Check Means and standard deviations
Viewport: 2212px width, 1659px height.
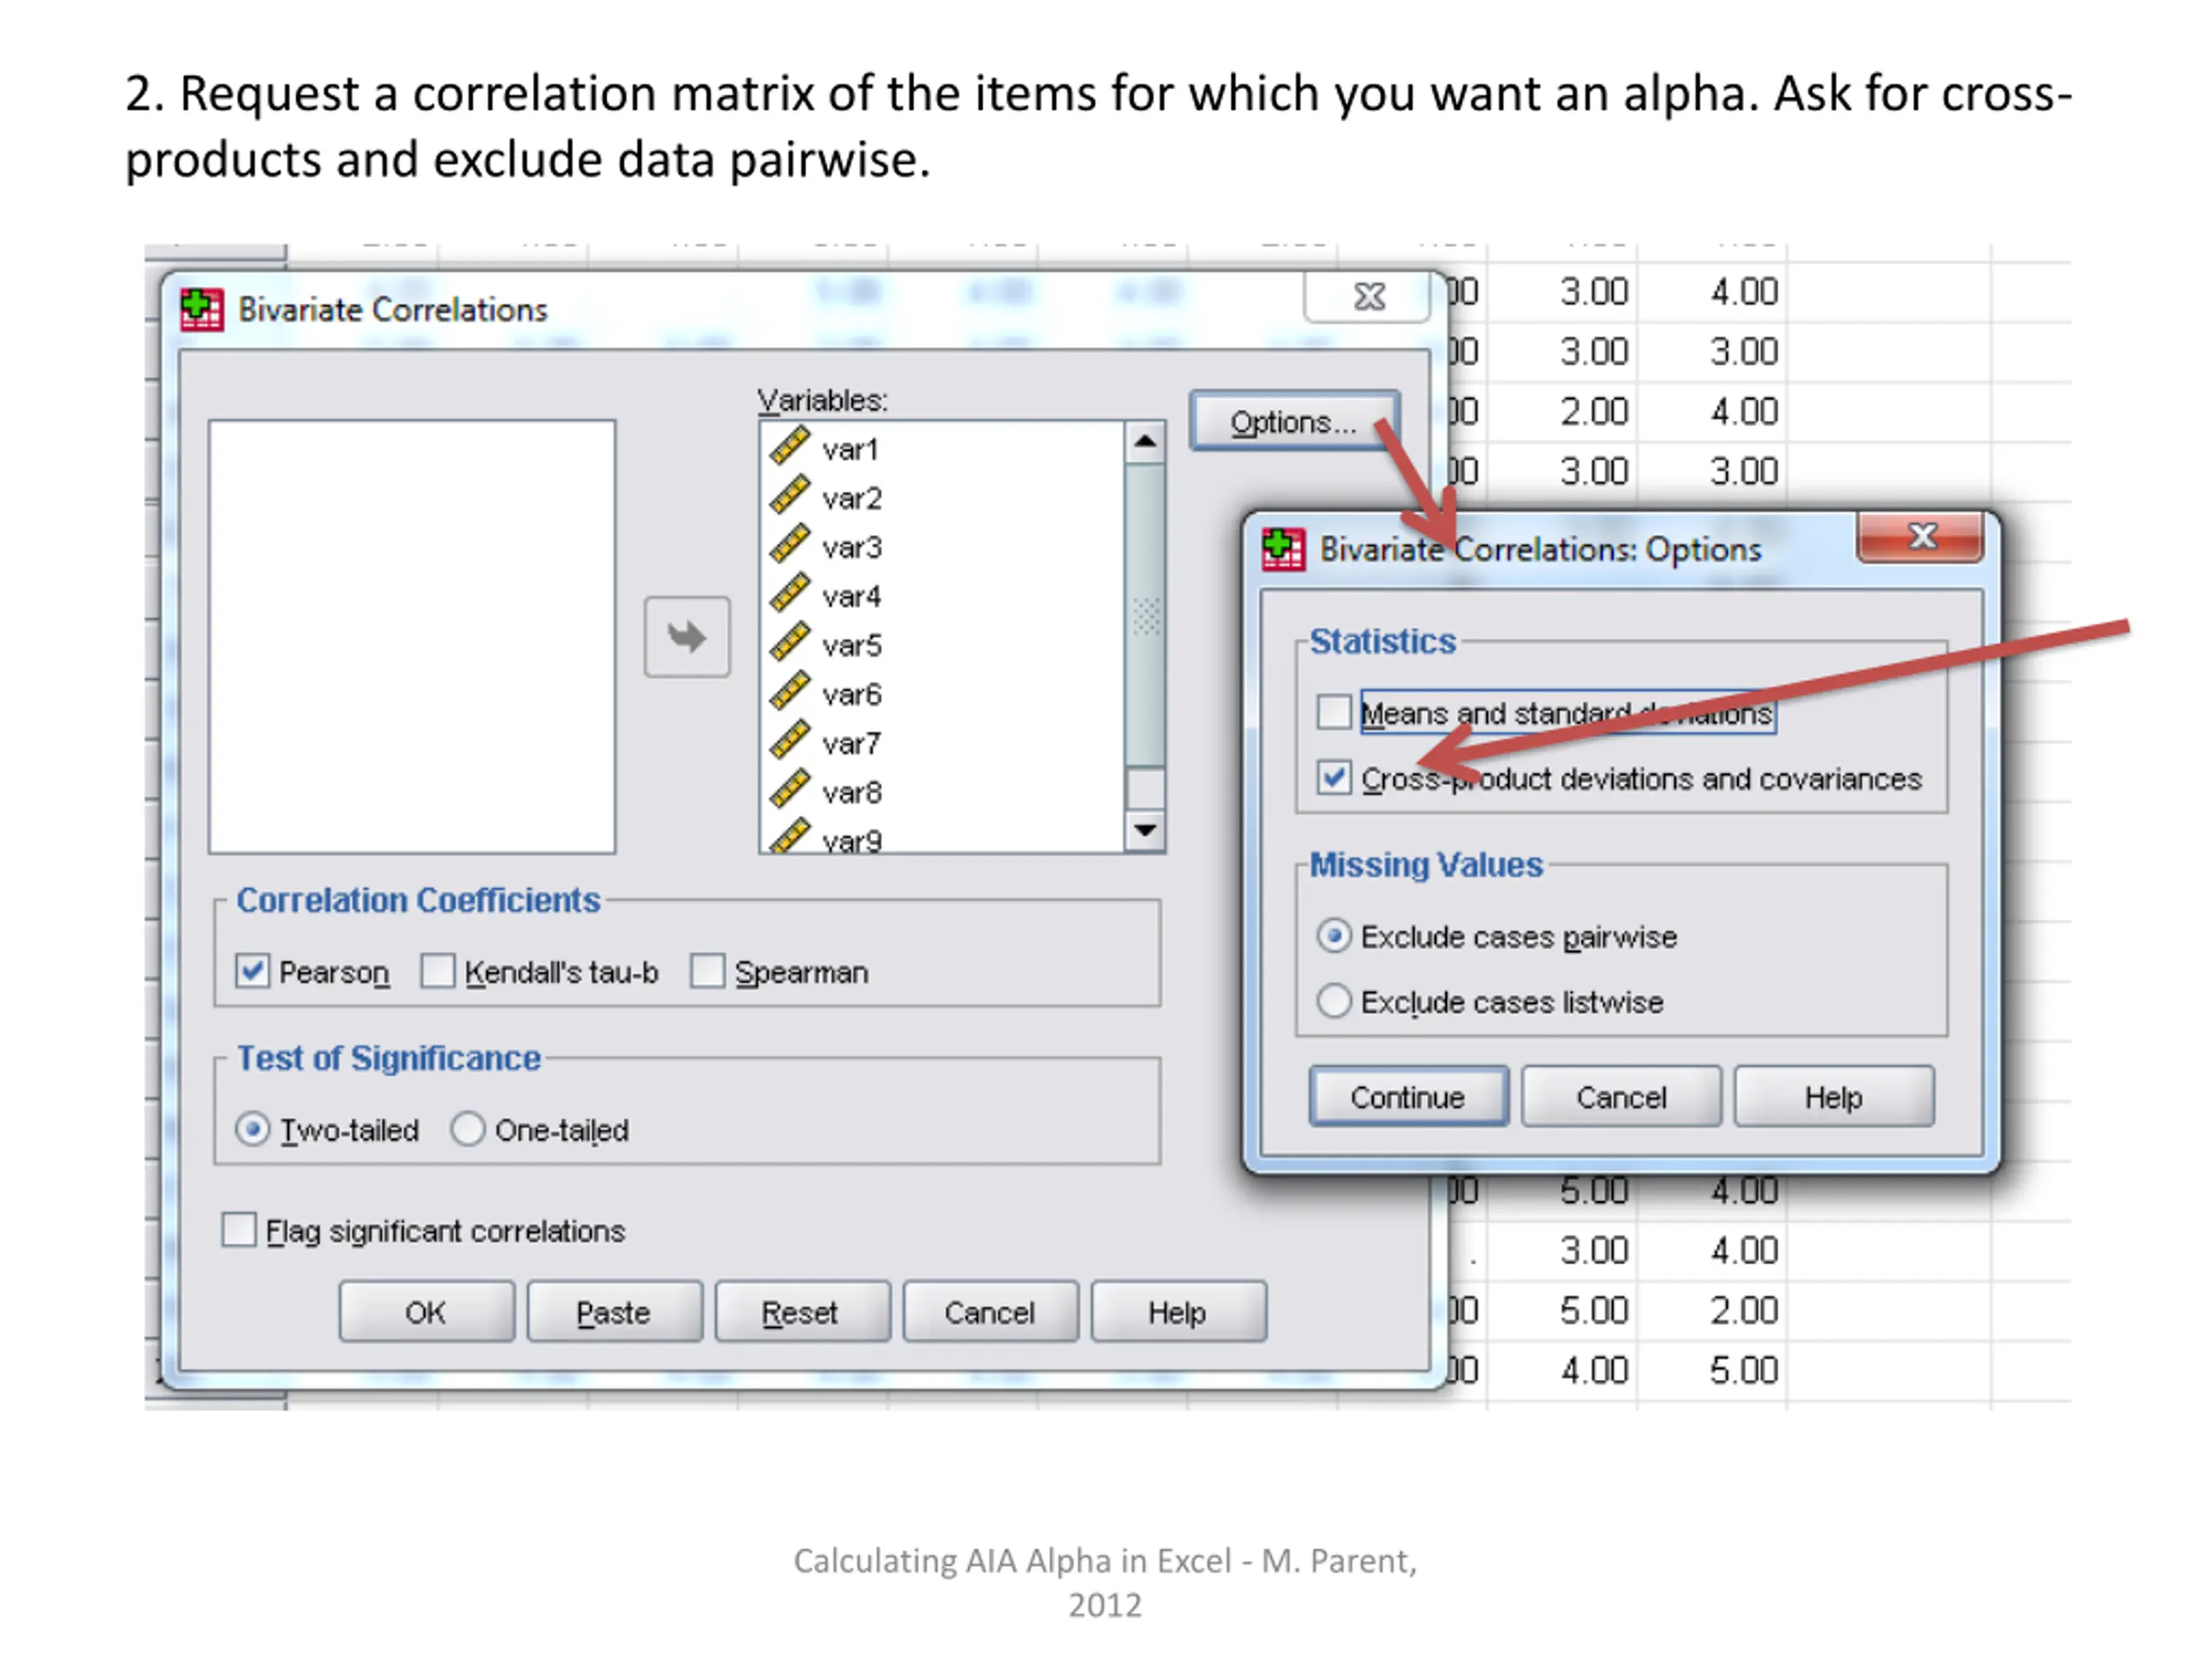[x=1333, y=712]
